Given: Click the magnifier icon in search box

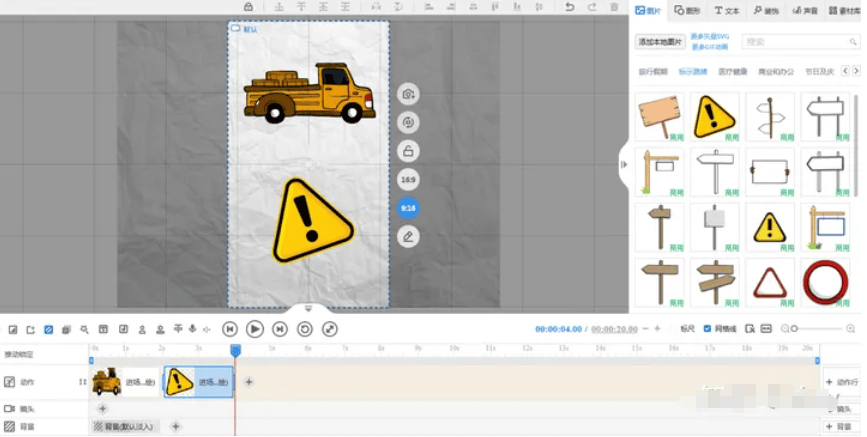Looking at the screenshot, I should click(852, 42).
